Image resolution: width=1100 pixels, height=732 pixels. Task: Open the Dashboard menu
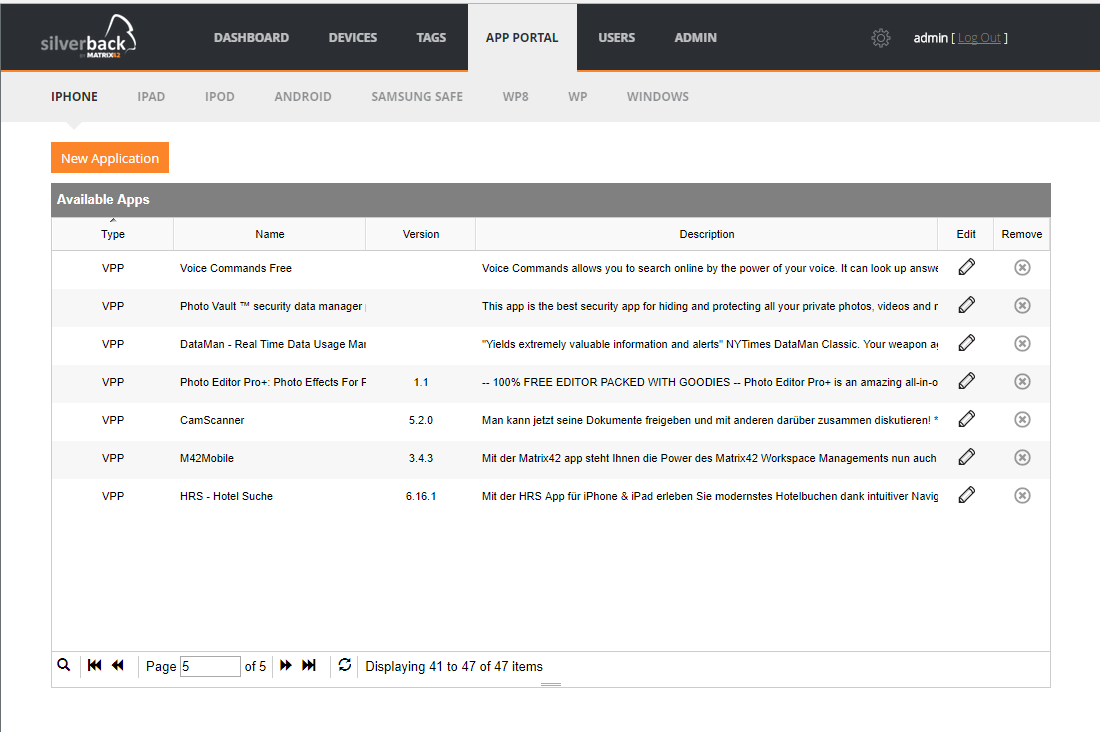tap(251, 38)
